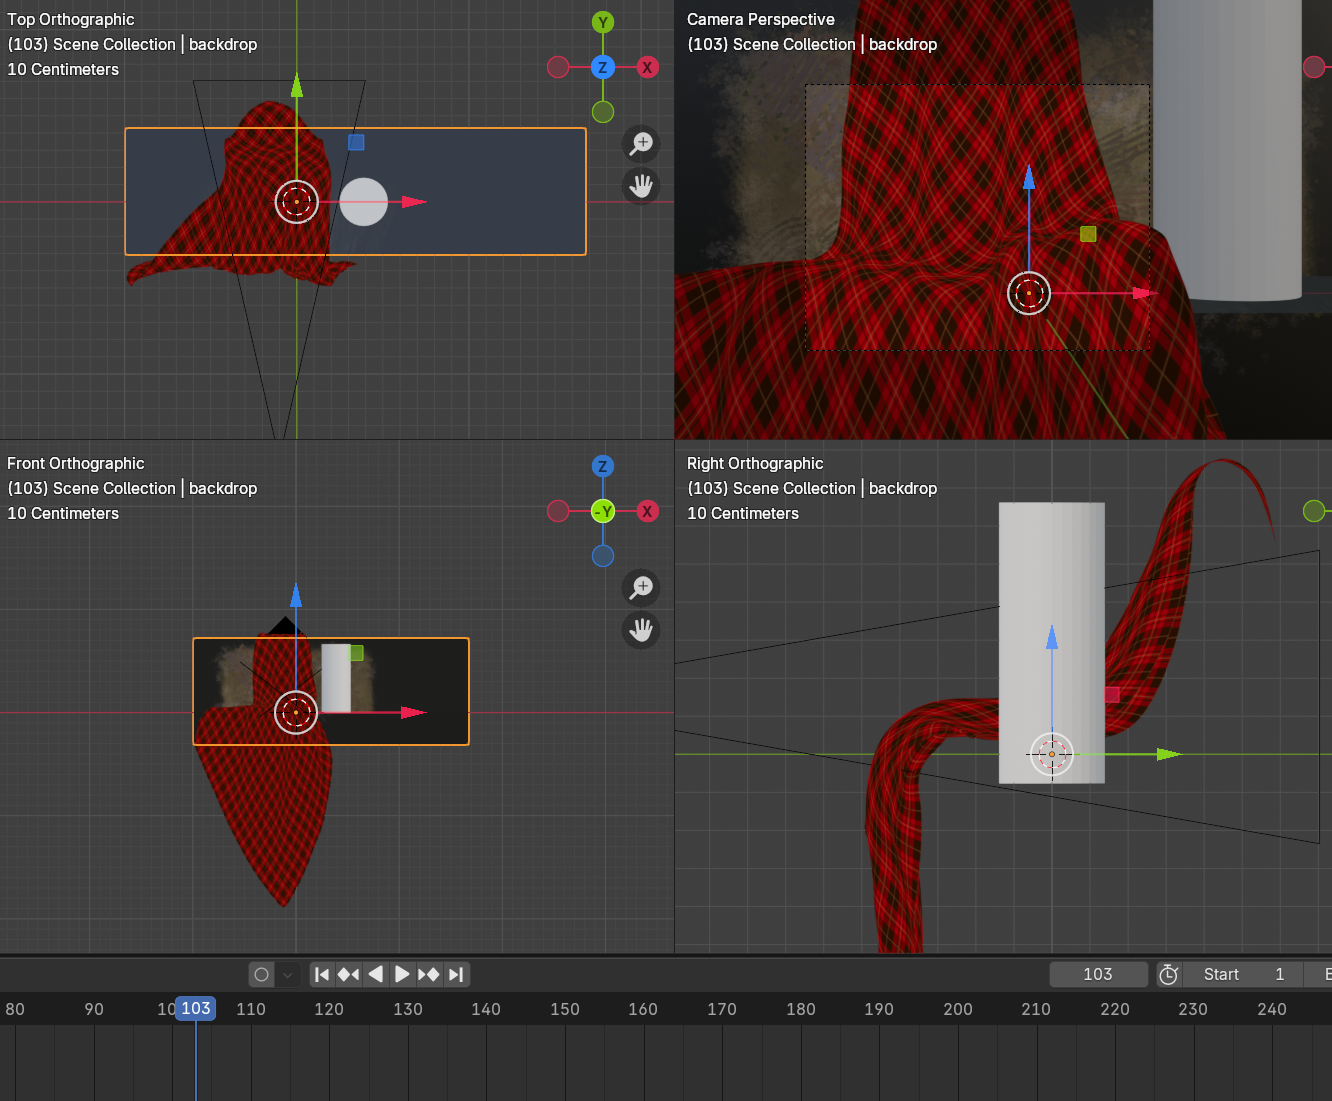This screenshot has height=1101, width=1332.
Task: Jump to the next keyframe
Action: tap(429, 974)
